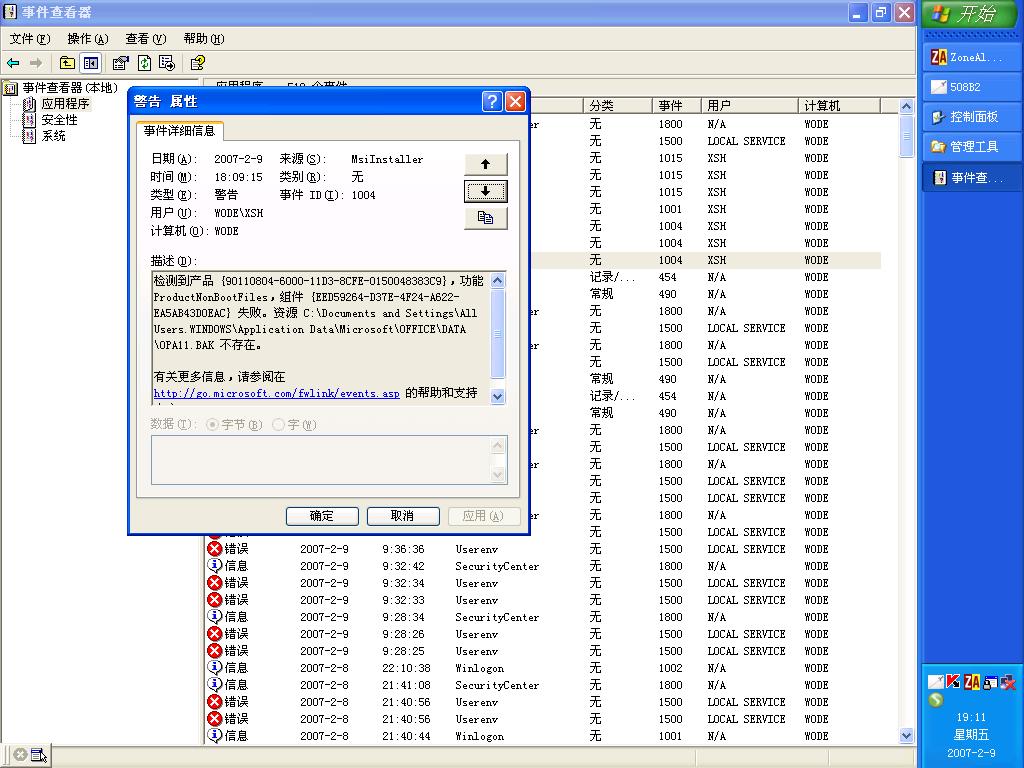Viewport: 1024px width, 768px height.
Task: Click the green Refresh toolbar icon
Action: point(144,63)
